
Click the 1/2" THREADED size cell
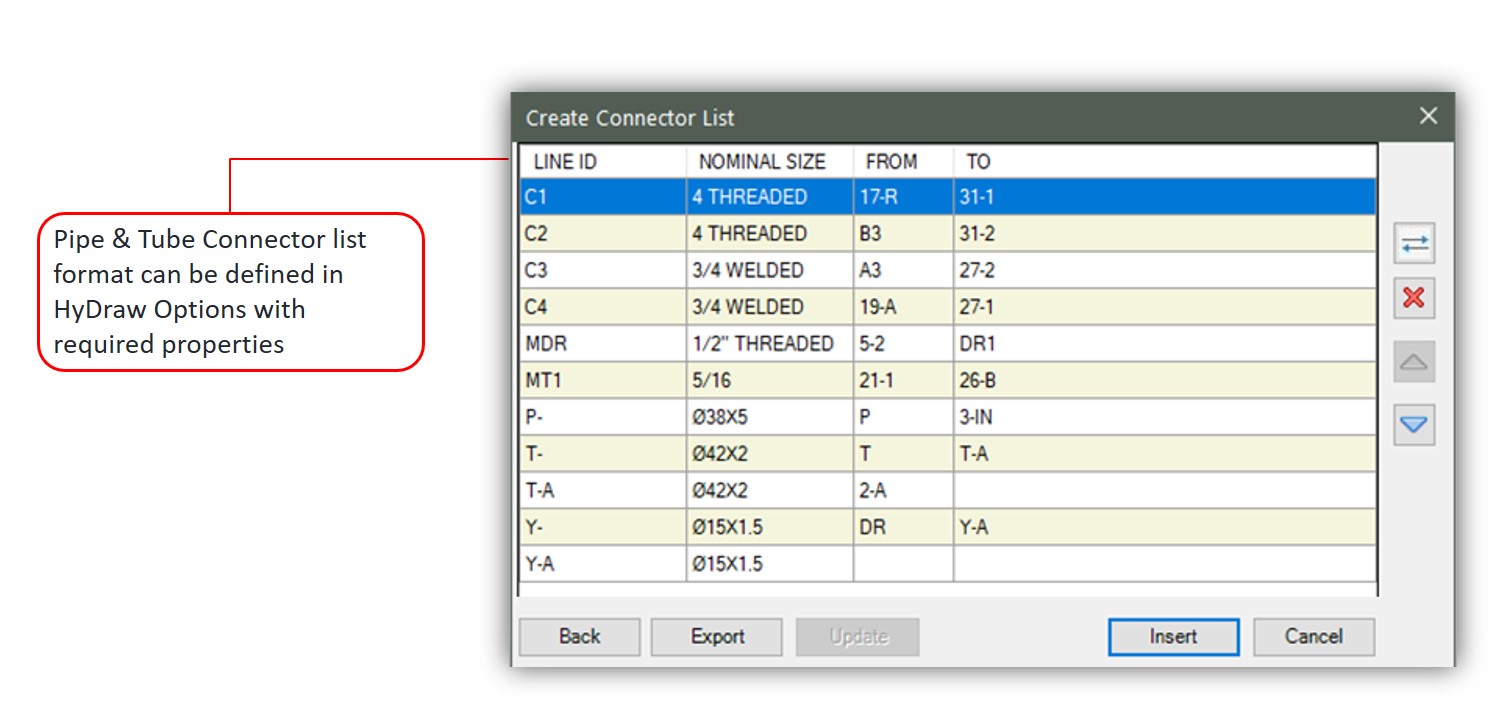point(770,343)
